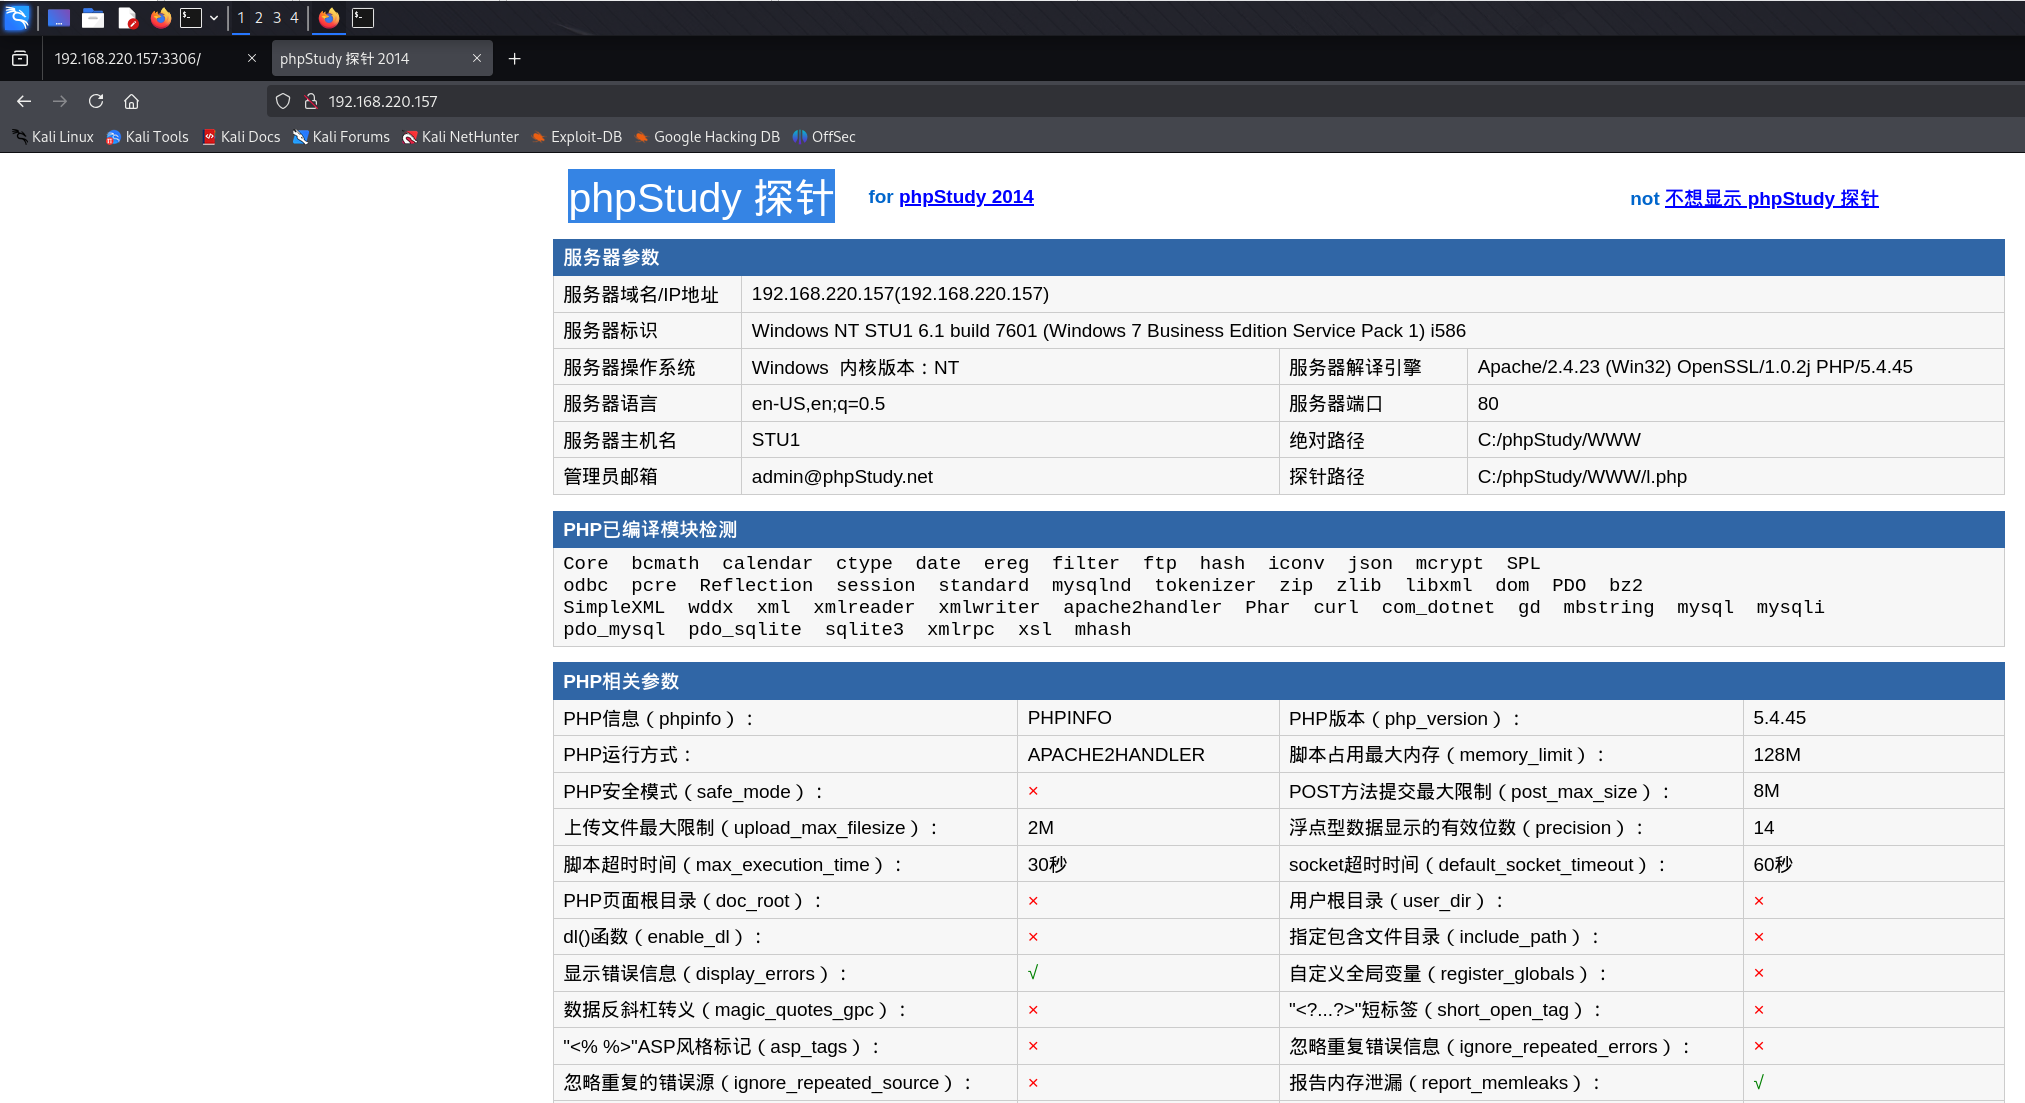Screen dimensions: 2025x1103
Task: Click the Firefox view tabs icon
Action: 20,59
